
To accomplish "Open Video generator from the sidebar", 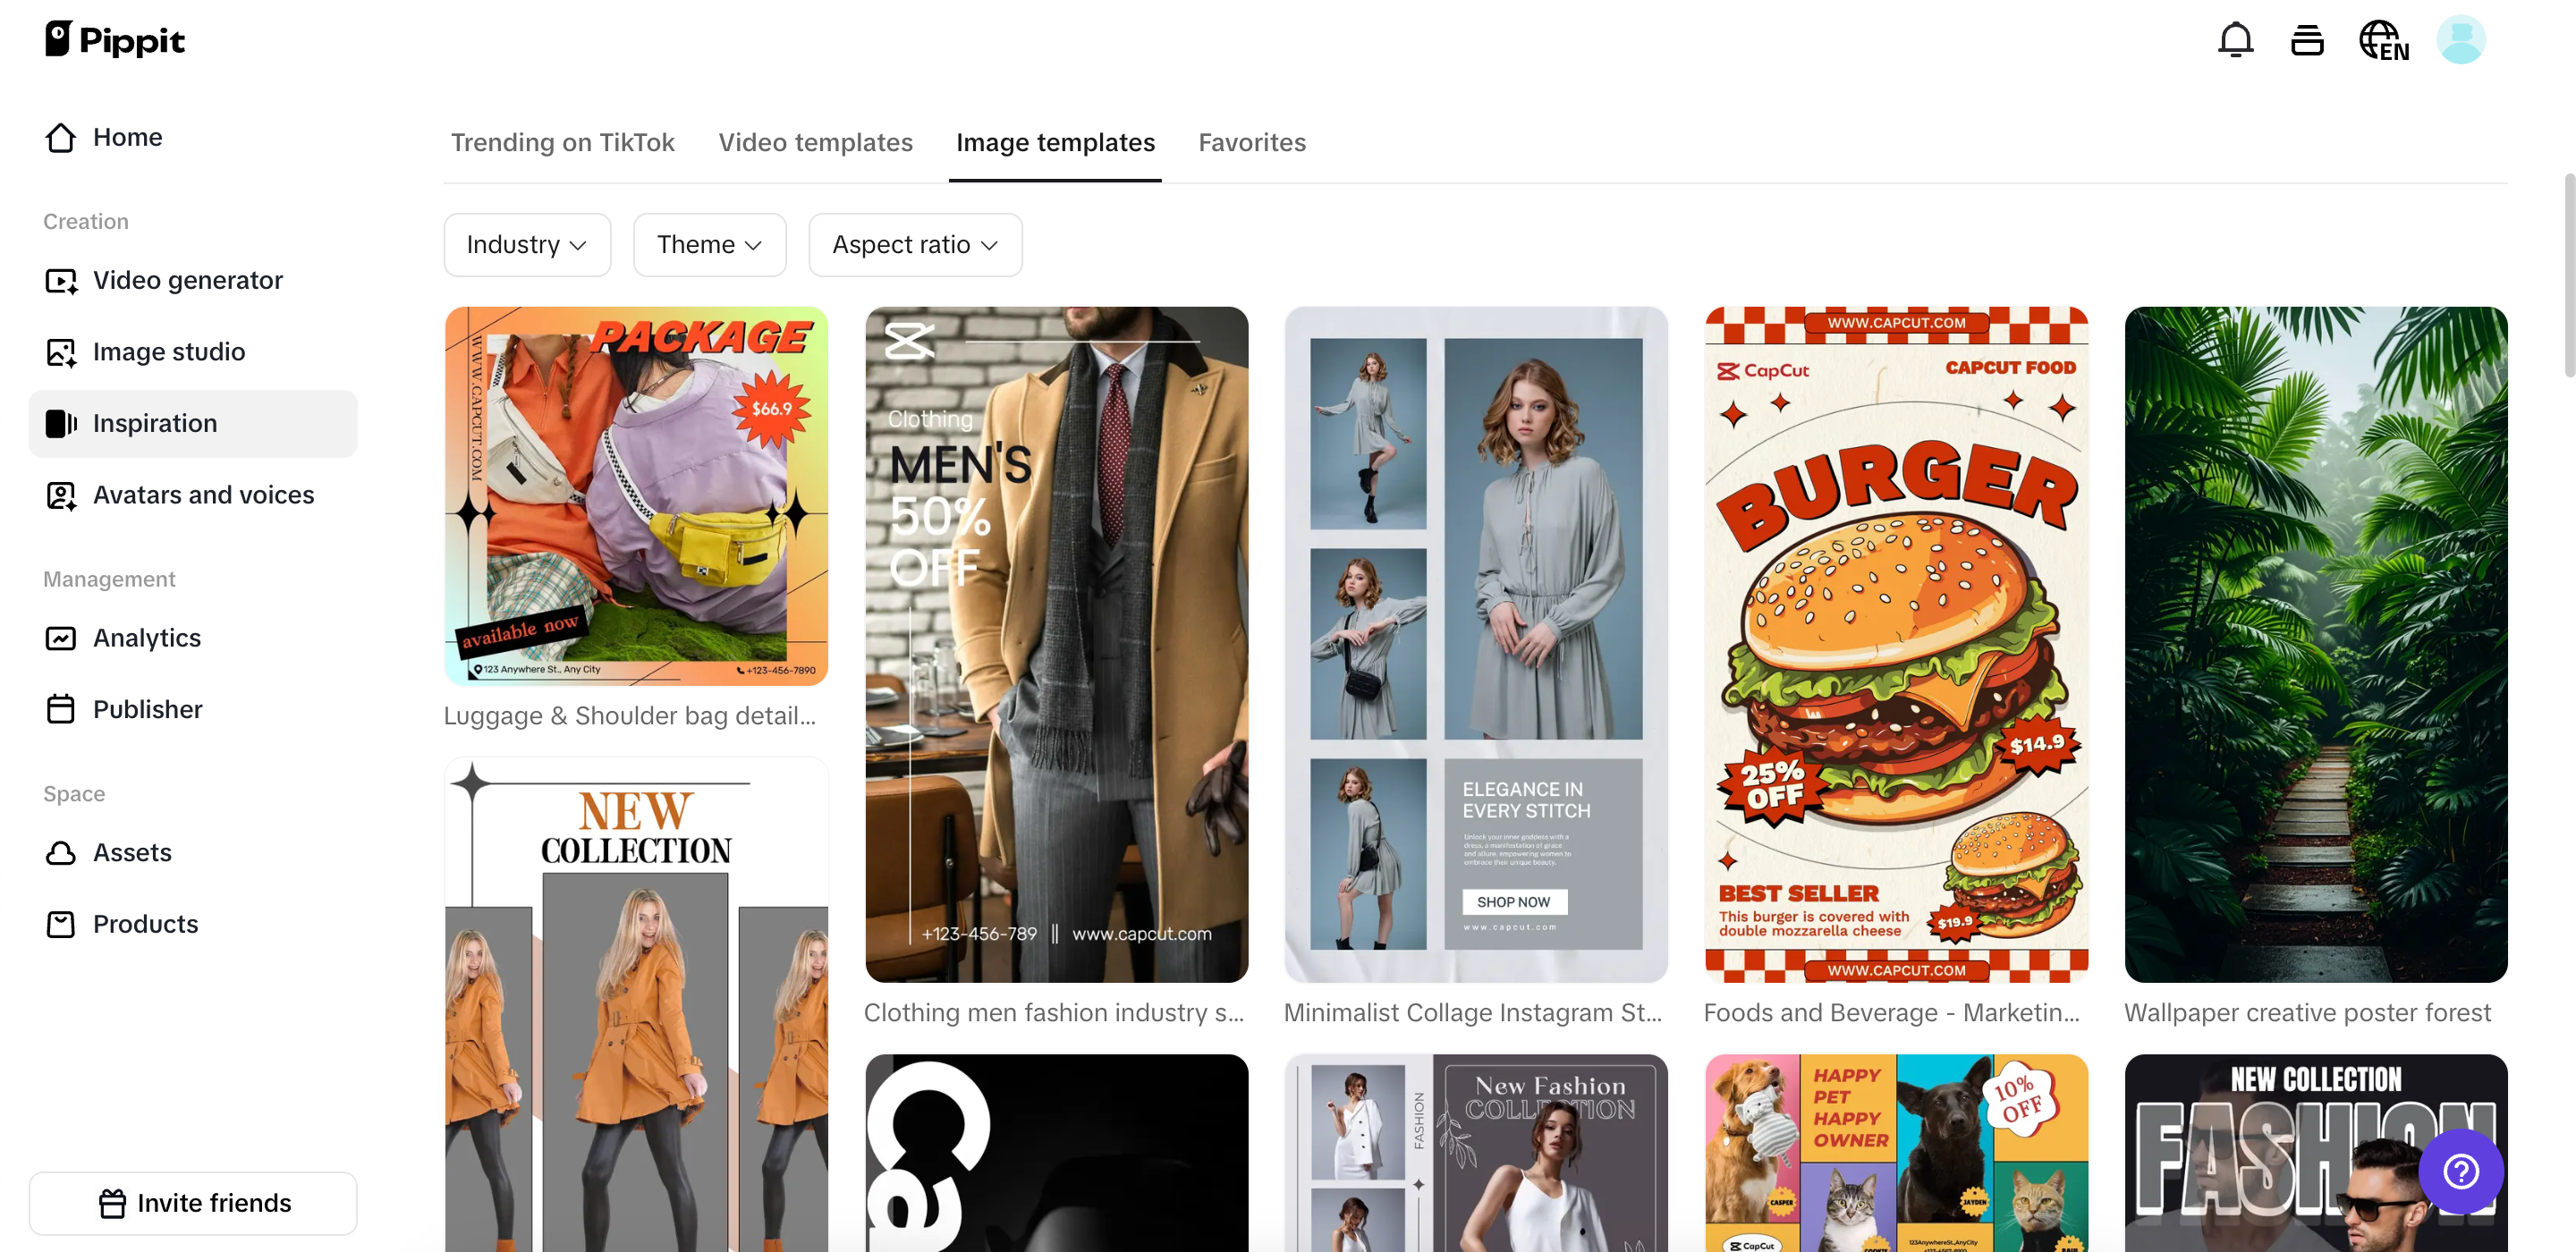I will tap(187, 280).
